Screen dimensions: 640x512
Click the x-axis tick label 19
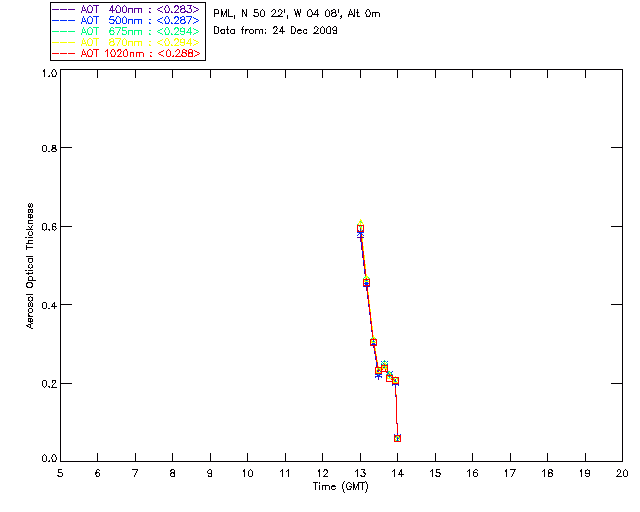(x=585, y=473)
